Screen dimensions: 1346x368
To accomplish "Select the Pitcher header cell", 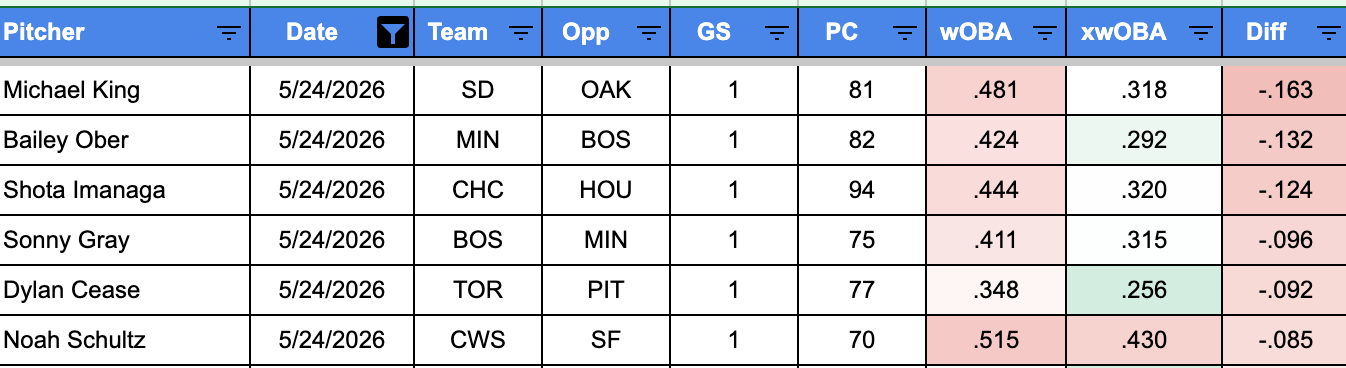I will point(125,32).
